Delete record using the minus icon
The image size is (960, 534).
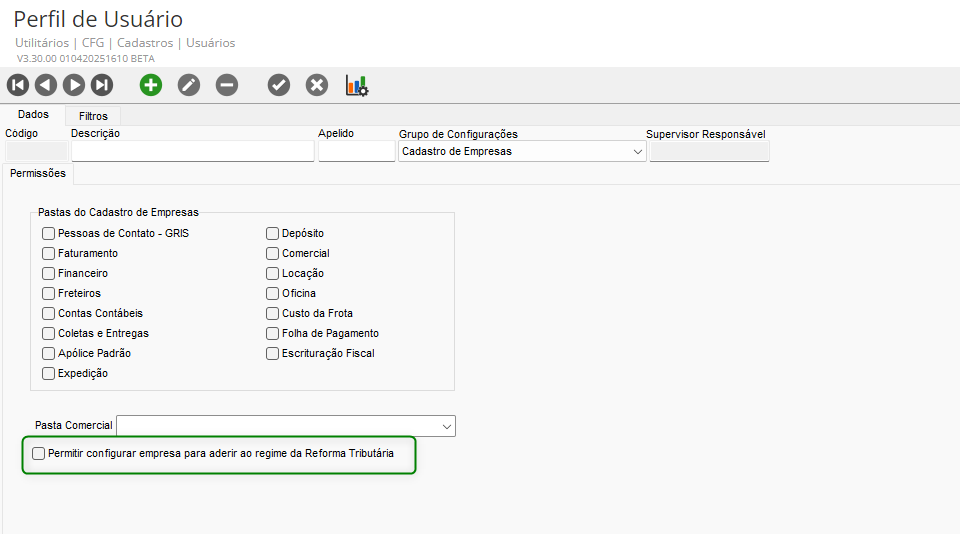coord(227,85)
